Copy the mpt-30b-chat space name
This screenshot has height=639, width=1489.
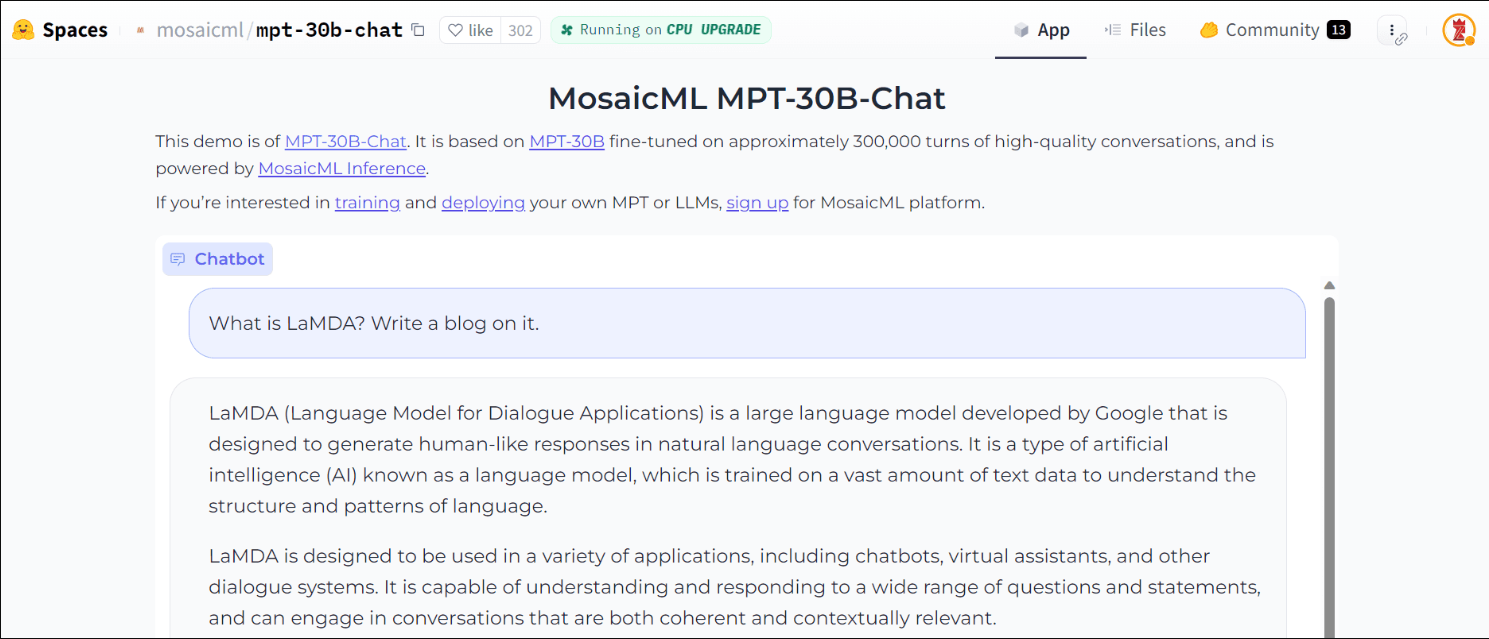click(x=418, y=30)
